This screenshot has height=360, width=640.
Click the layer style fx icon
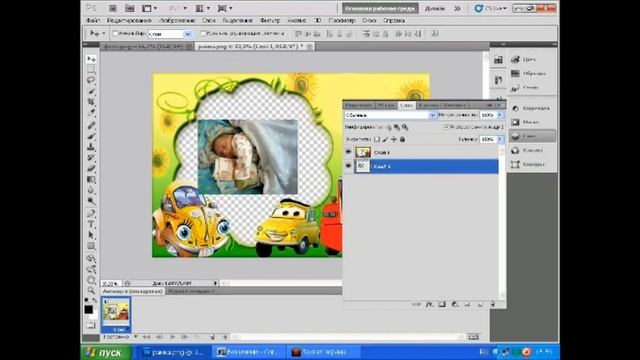tap(429, 304)
